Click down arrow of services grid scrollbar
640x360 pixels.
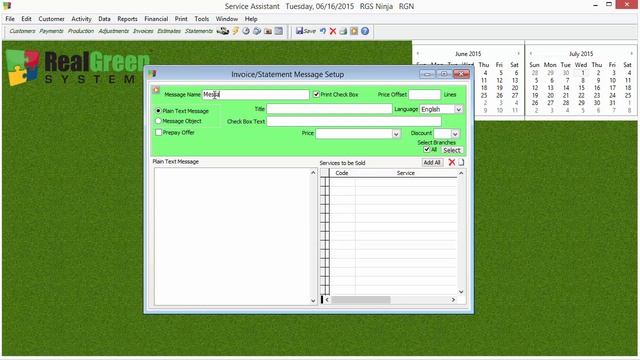461,291
